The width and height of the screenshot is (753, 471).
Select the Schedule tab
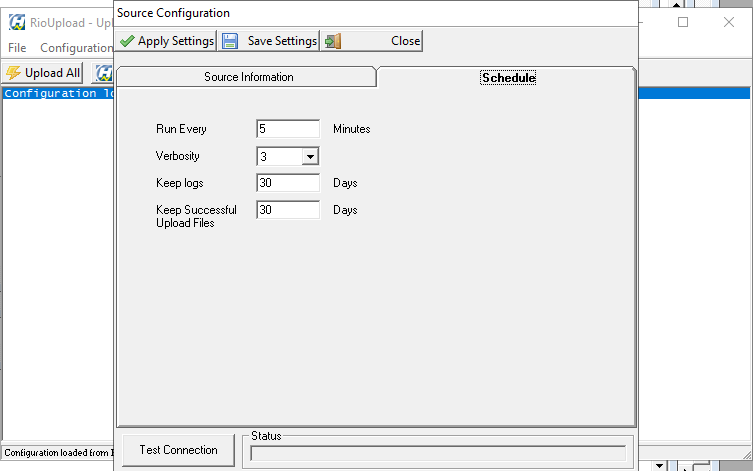point(508,77)
